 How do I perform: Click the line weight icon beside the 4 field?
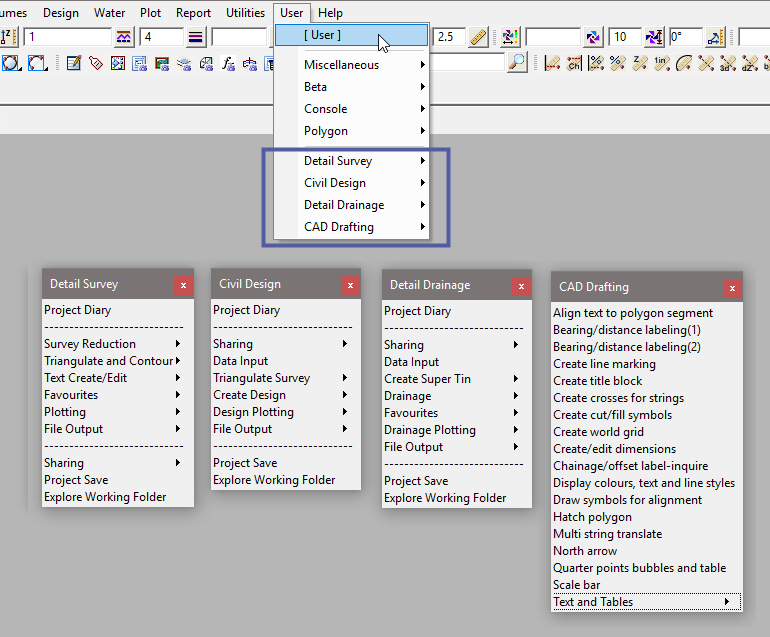click(196, 38)
